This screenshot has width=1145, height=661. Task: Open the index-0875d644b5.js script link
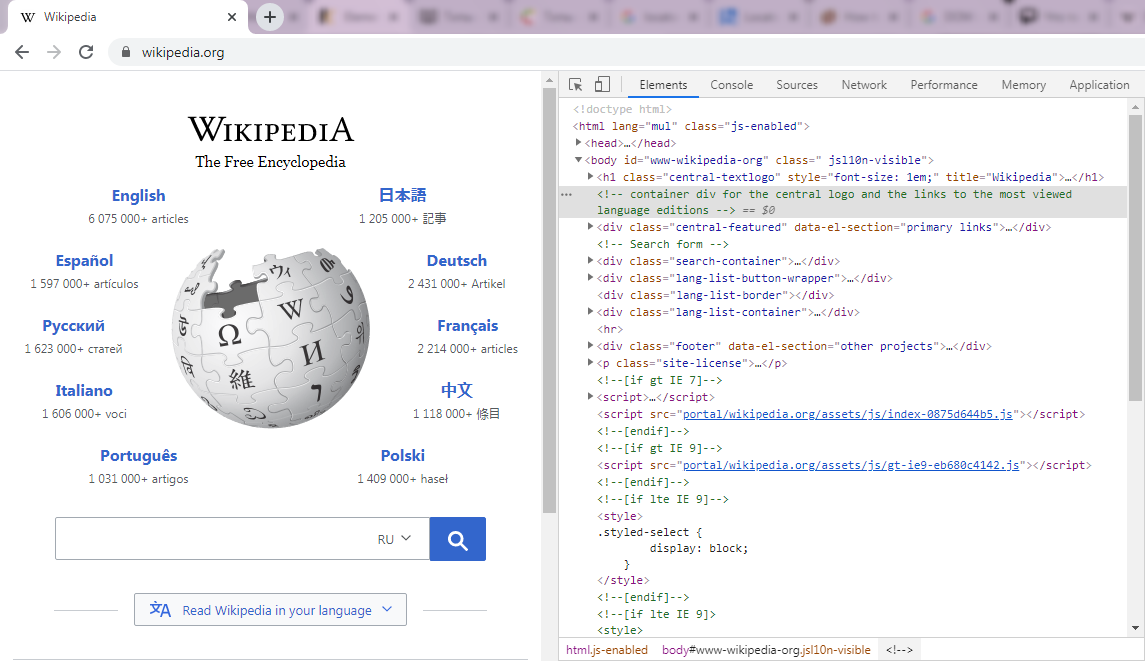click(x=847, y=414)
